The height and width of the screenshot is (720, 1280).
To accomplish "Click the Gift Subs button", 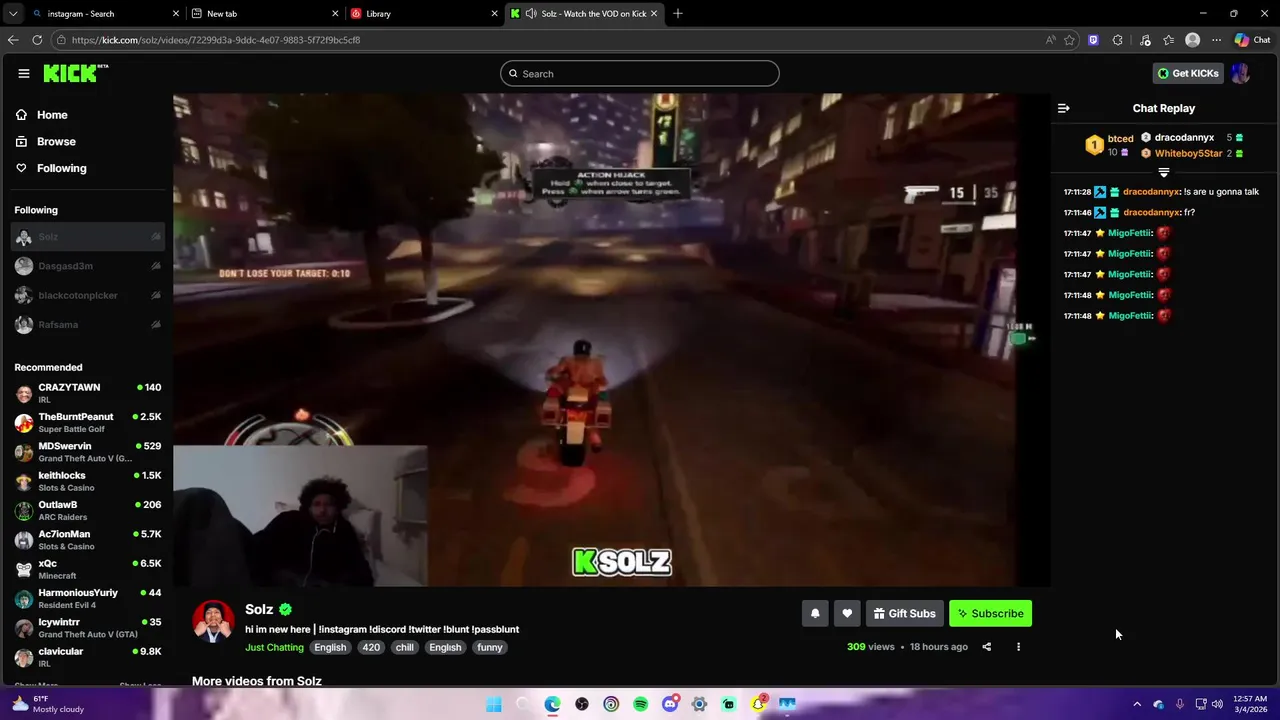I will pos(904,614).
